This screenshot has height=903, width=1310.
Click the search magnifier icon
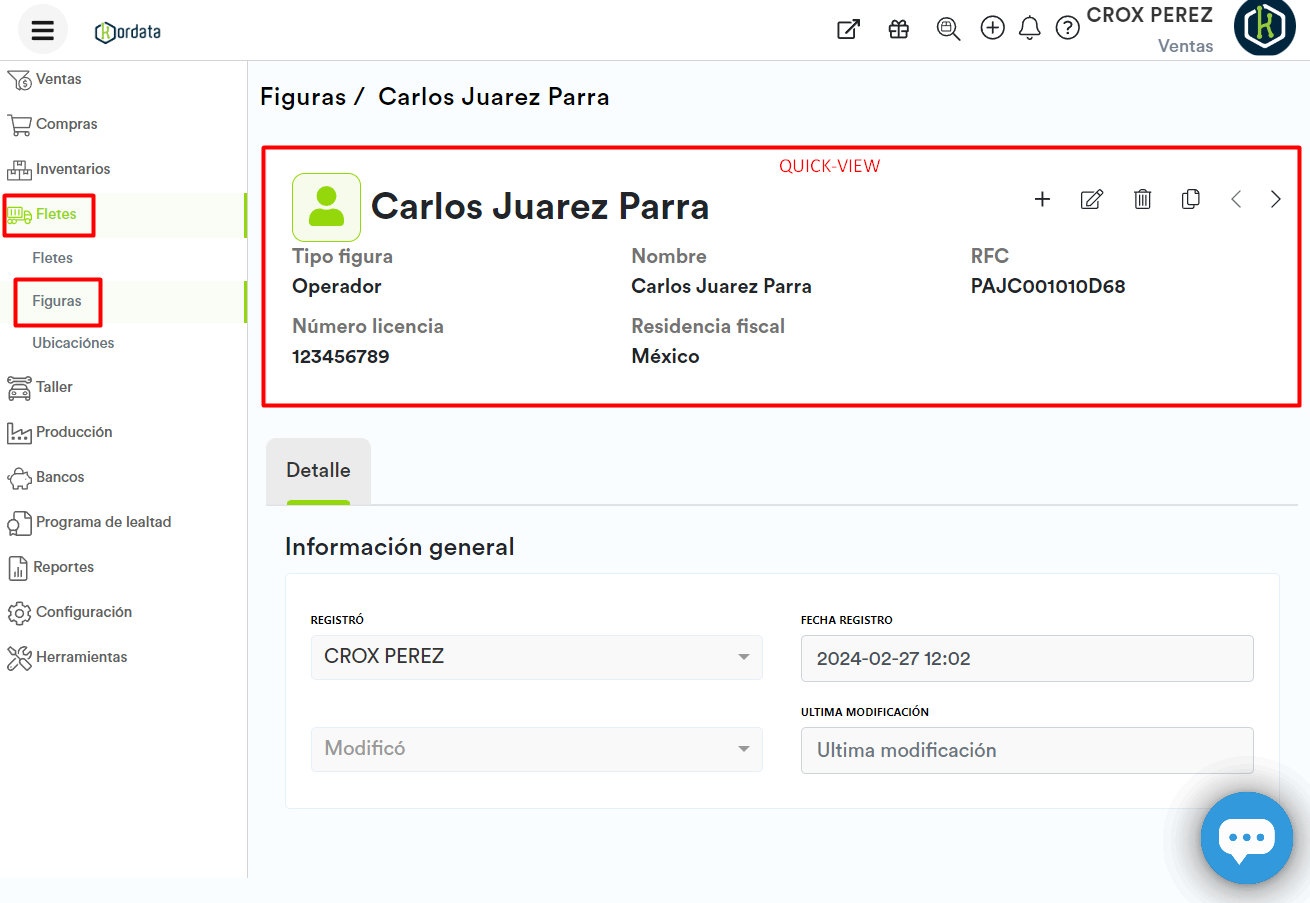[x=947, y=29]
